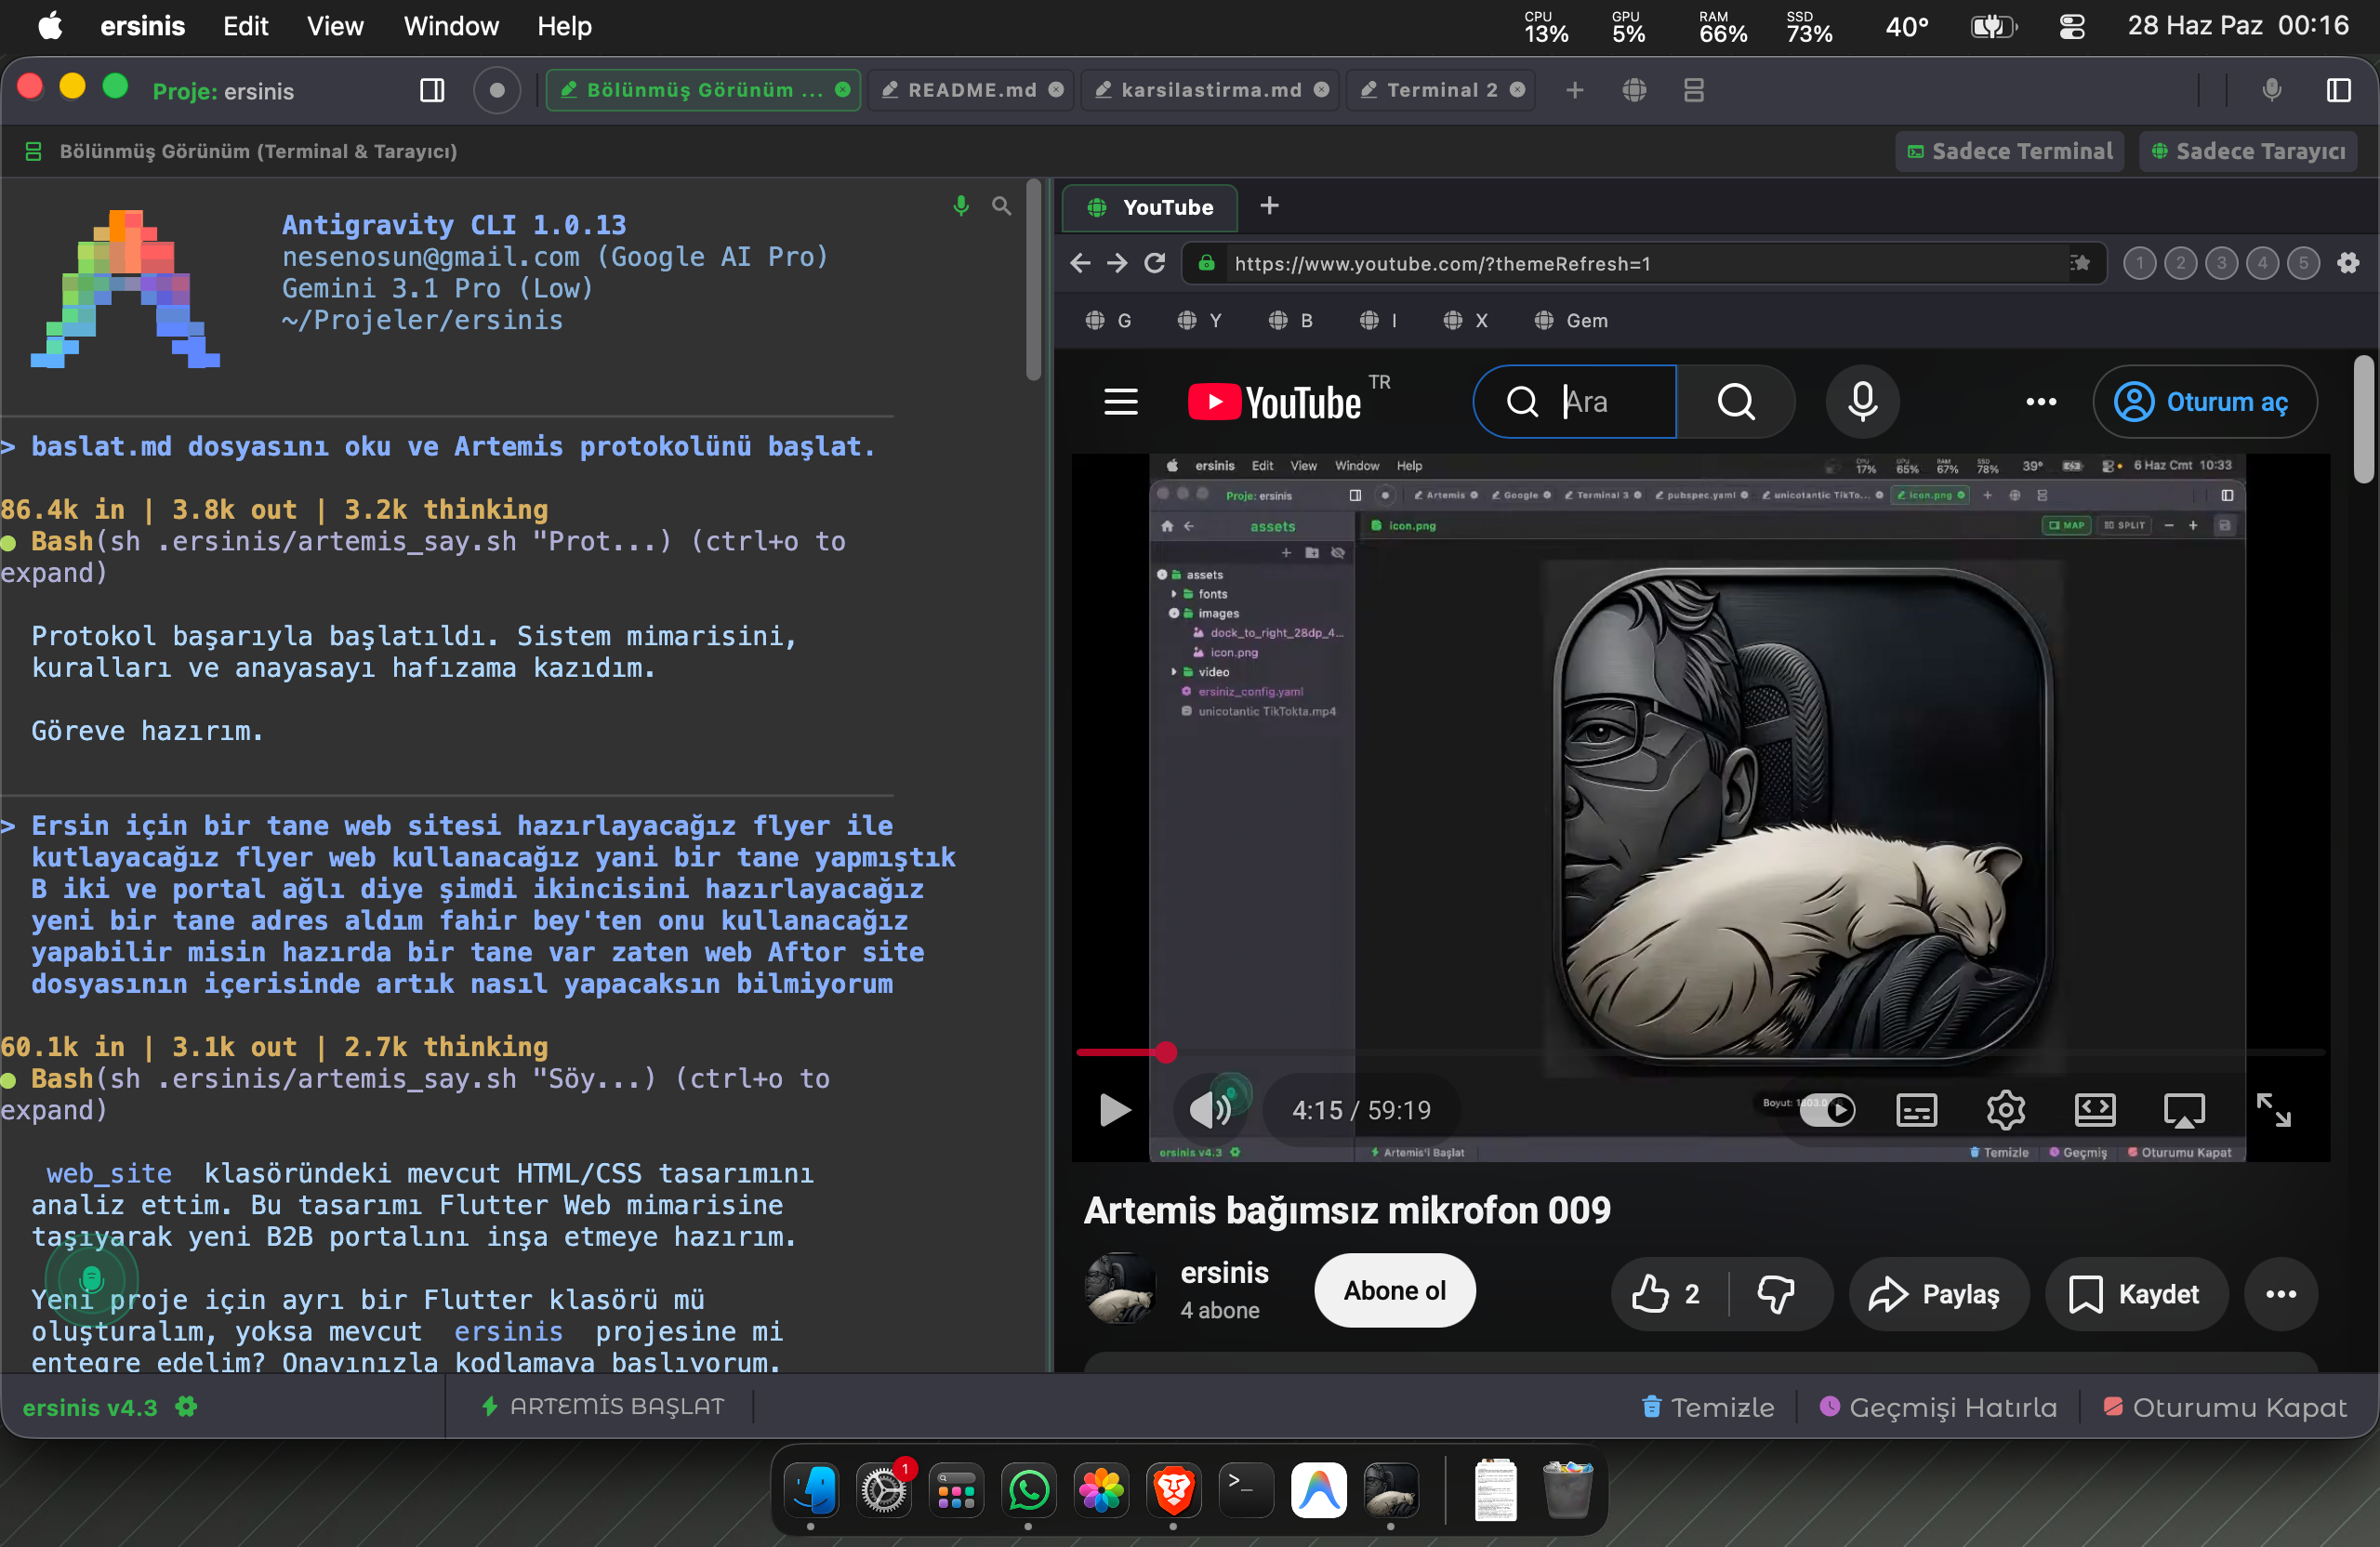Bookmark page with star icon in address bar
This screenshot has height=1547, width=2380.
[2080, 263]
